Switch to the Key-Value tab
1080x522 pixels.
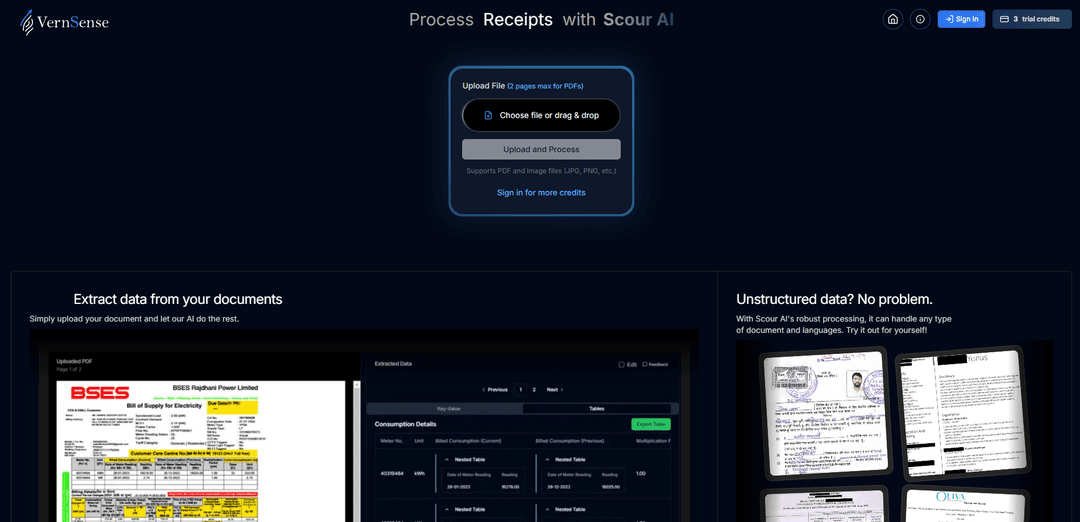tap(448, 408)
